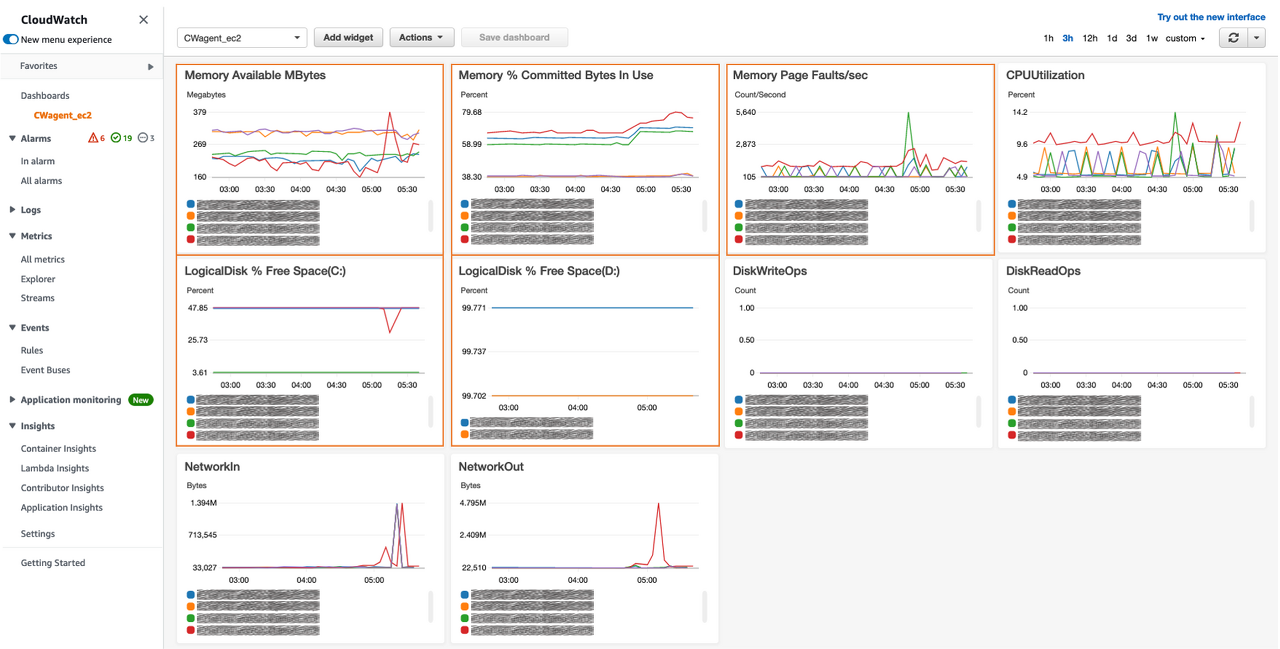Open the Actions dropdown menu
1280x649 pixels.
click(x=422, y=37)
